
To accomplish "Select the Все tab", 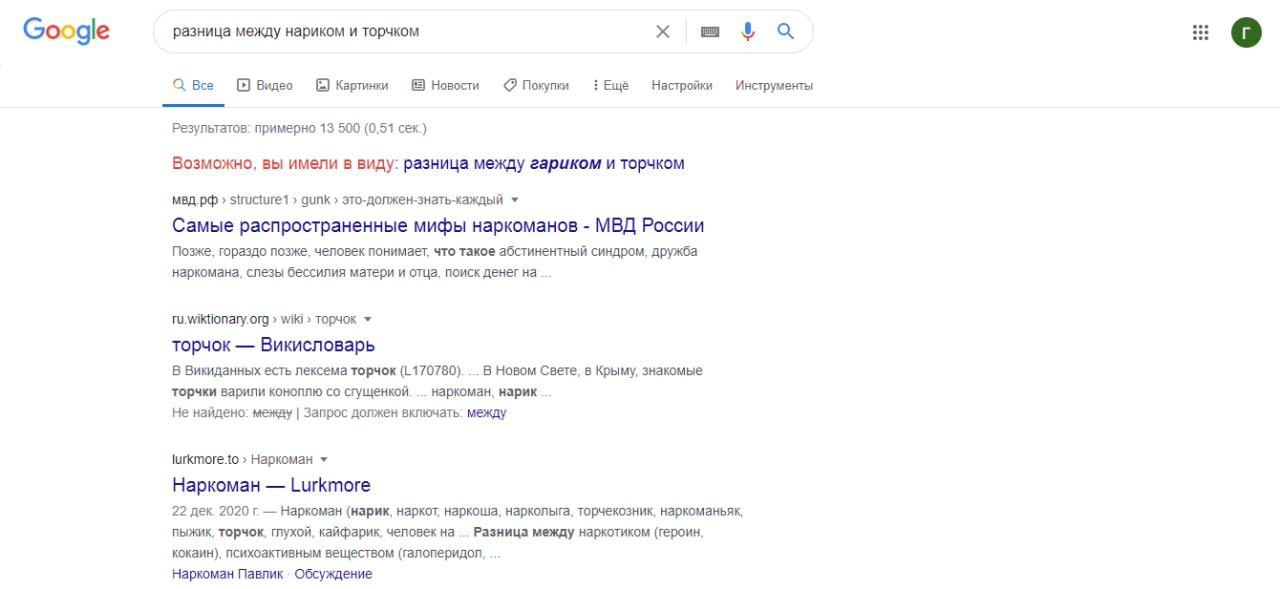I will pyautogui.click(x=193, y=86).
